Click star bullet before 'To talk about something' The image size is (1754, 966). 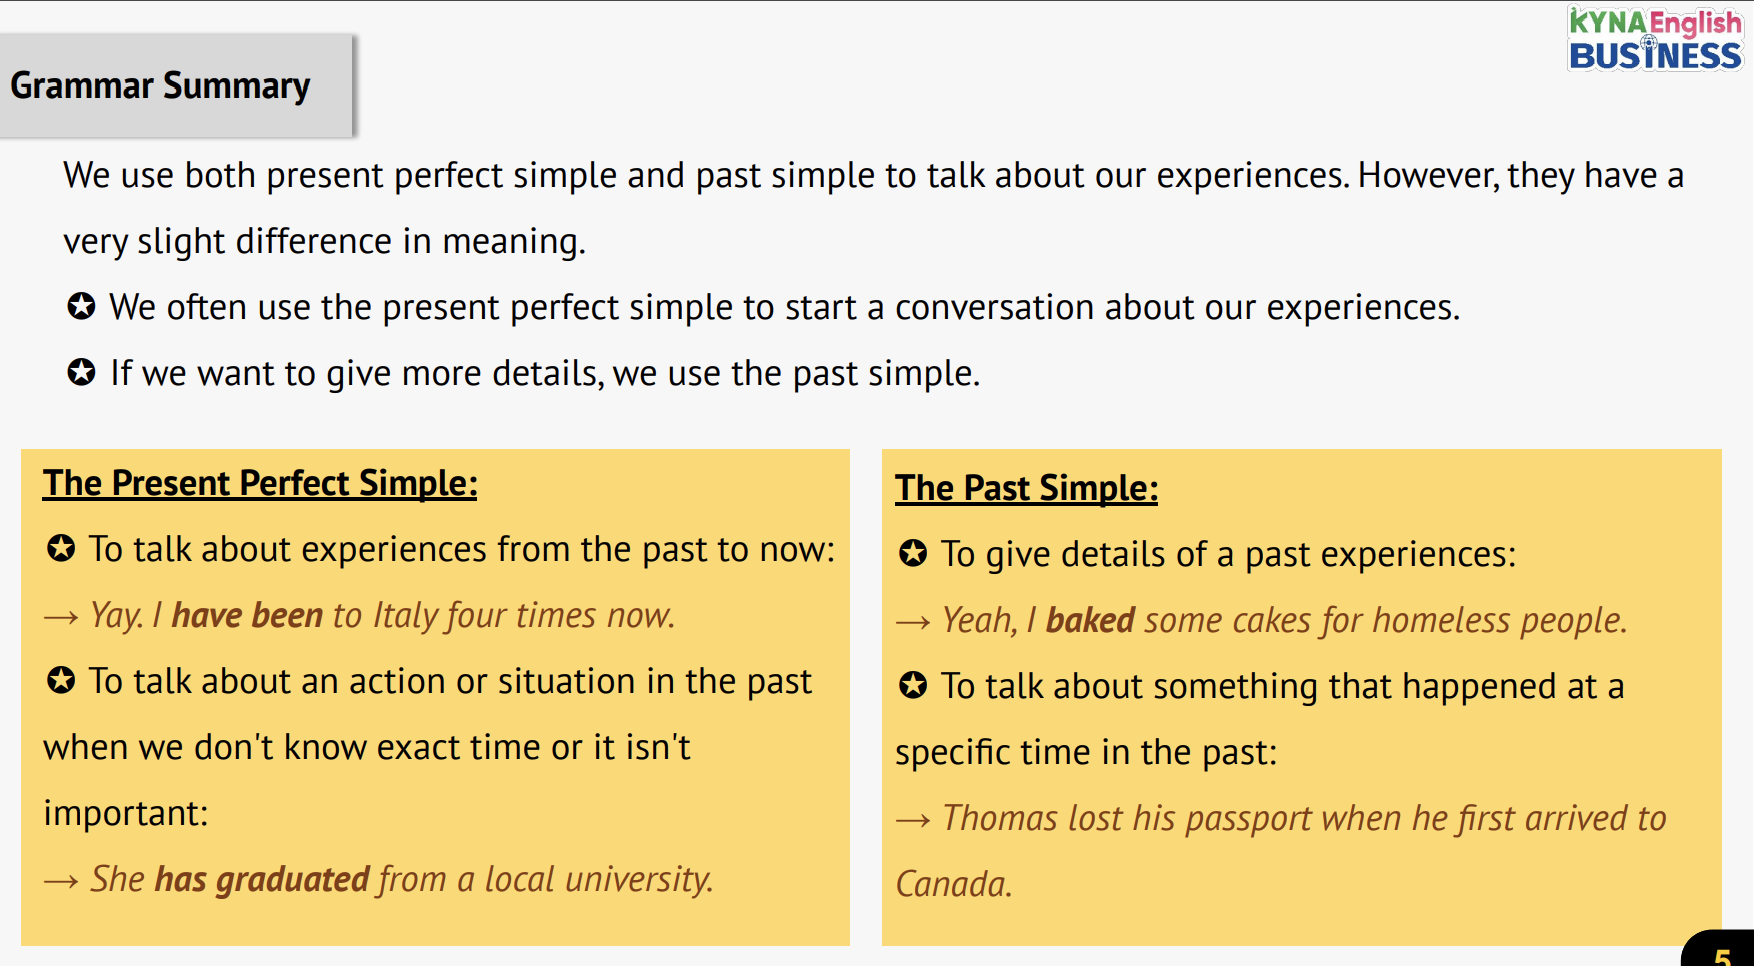pyautogui.click(x=913, y=685)
